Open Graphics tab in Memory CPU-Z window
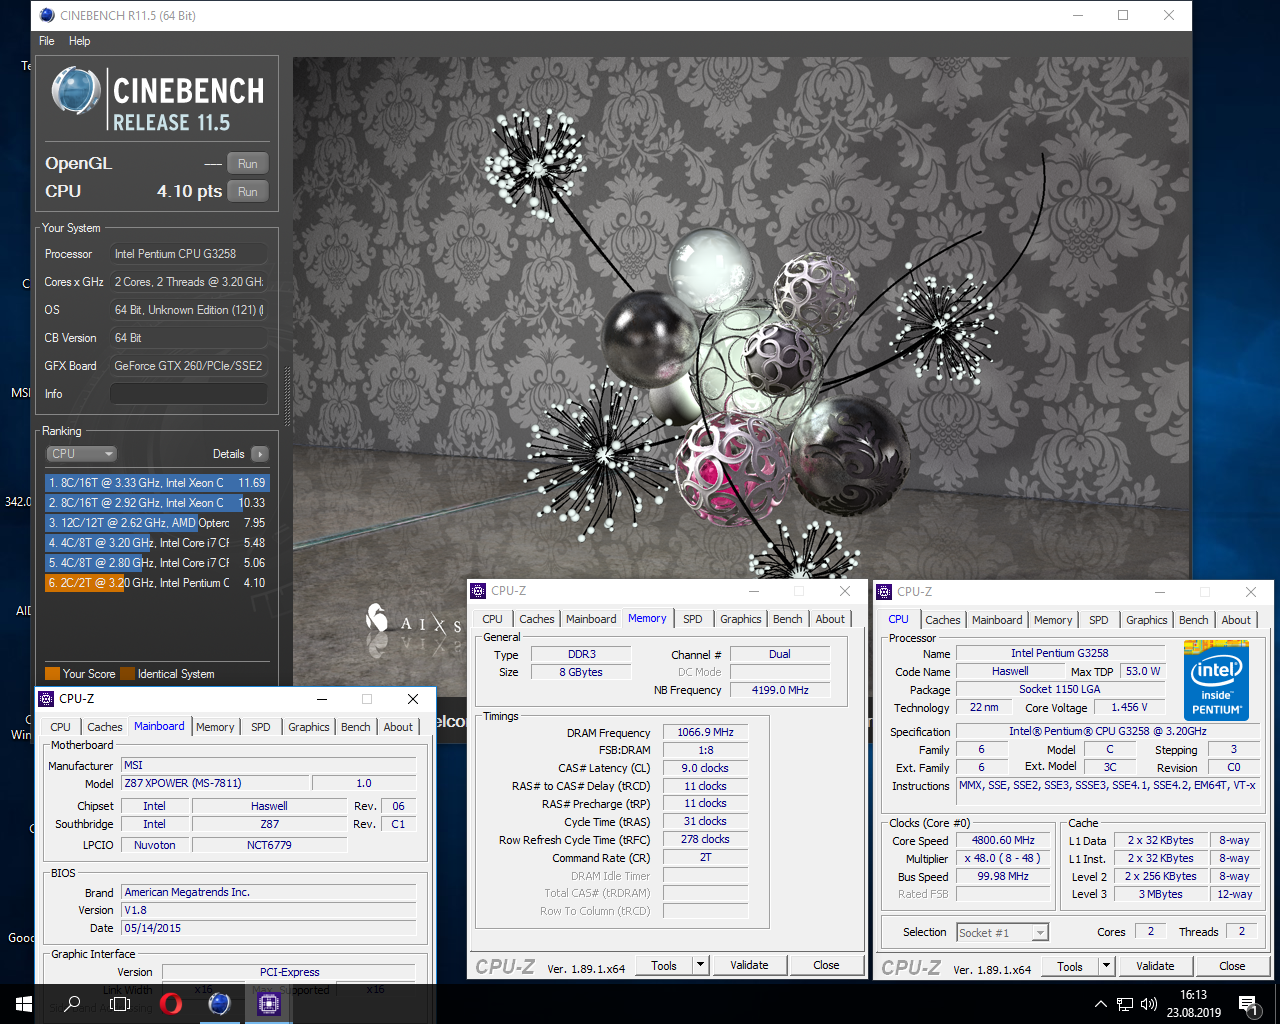Screen dimensions: 1280x1024 coord(741,619)
